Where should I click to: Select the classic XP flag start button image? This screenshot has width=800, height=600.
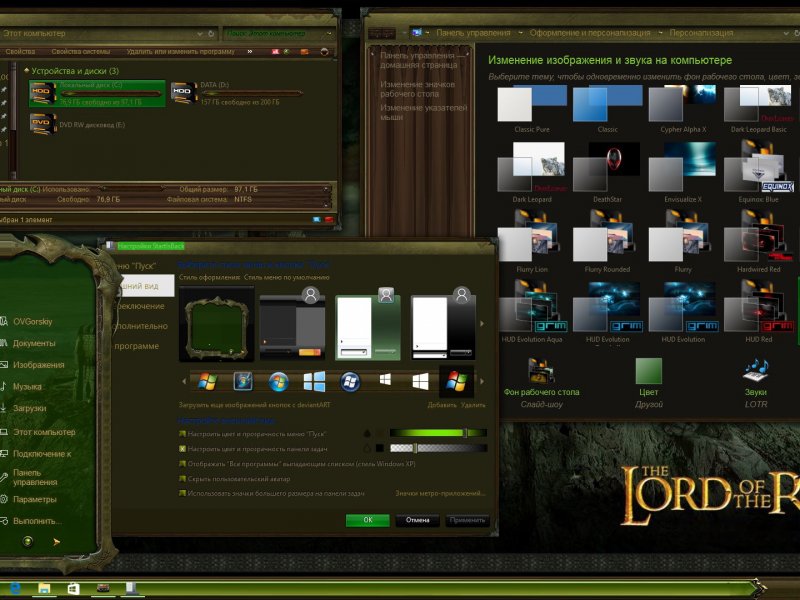coord(207,382)
